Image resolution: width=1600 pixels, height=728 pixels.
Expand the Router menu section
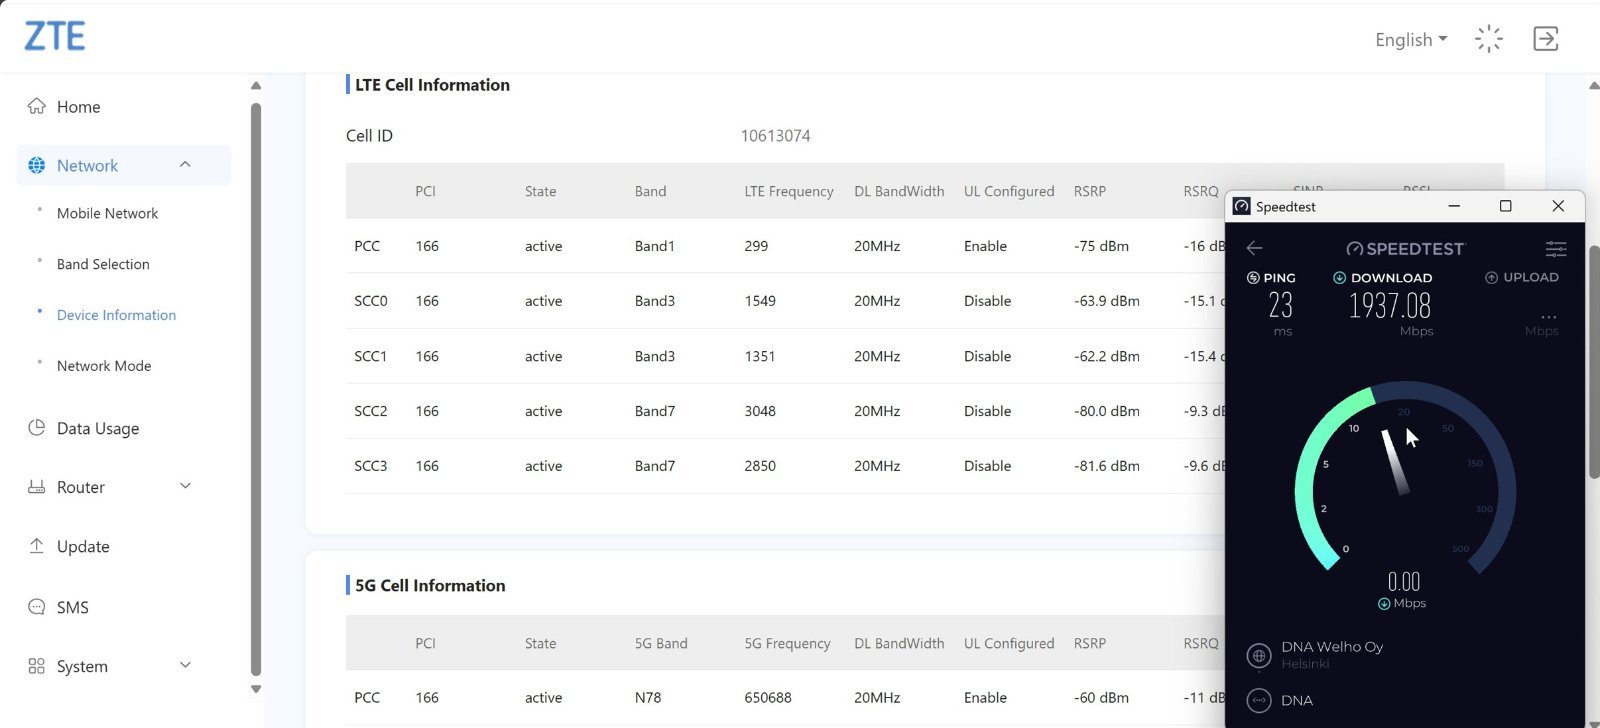coord(185,487)
